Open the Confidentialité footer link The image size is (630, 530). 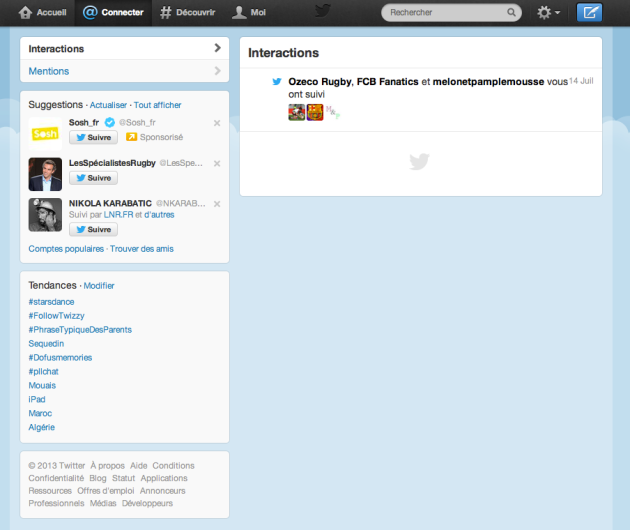56,478
